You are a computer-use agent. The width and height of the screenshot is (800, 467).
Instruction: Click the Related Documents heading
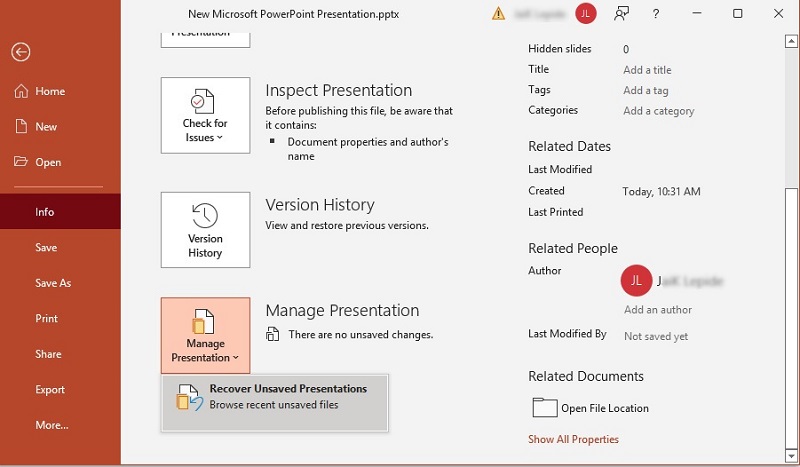pos(586,376)
